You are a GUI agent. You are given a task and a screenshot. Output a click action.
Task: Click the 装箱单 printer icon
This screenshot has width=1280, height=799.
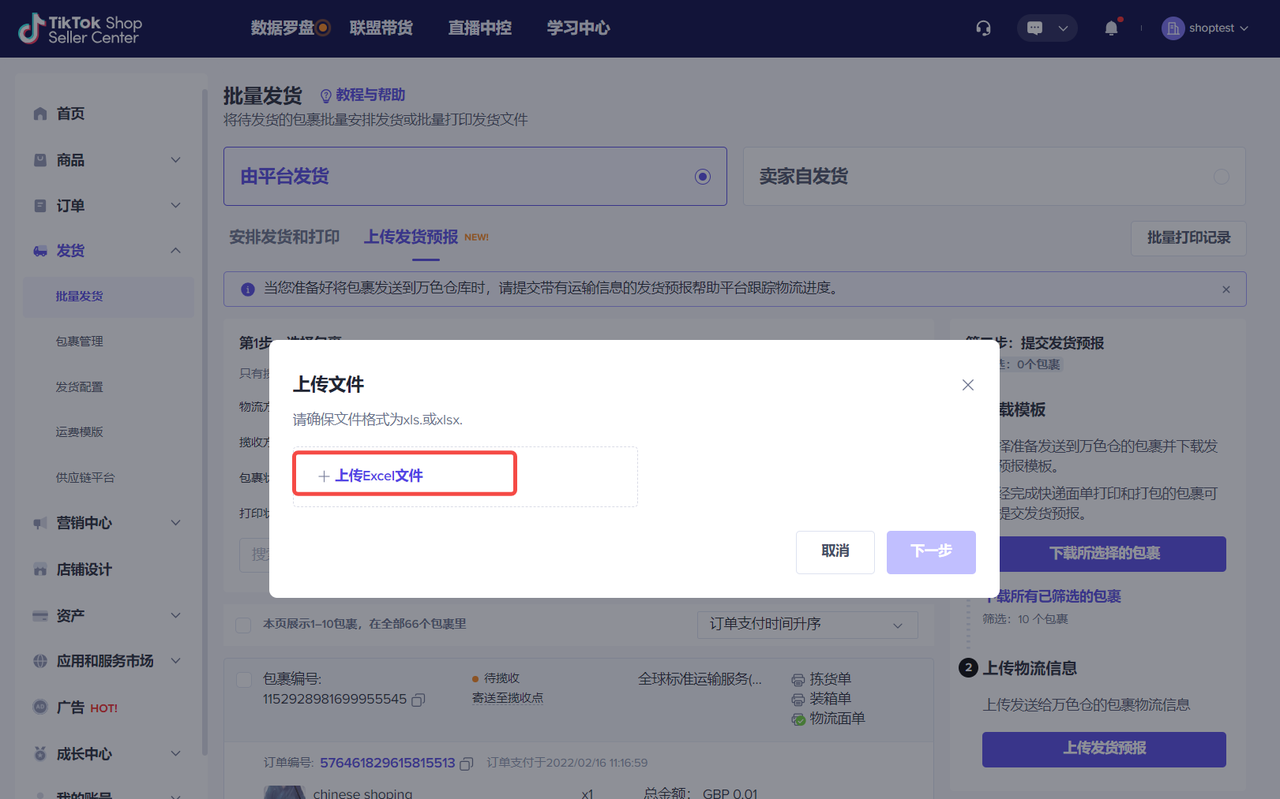(798, 699)
